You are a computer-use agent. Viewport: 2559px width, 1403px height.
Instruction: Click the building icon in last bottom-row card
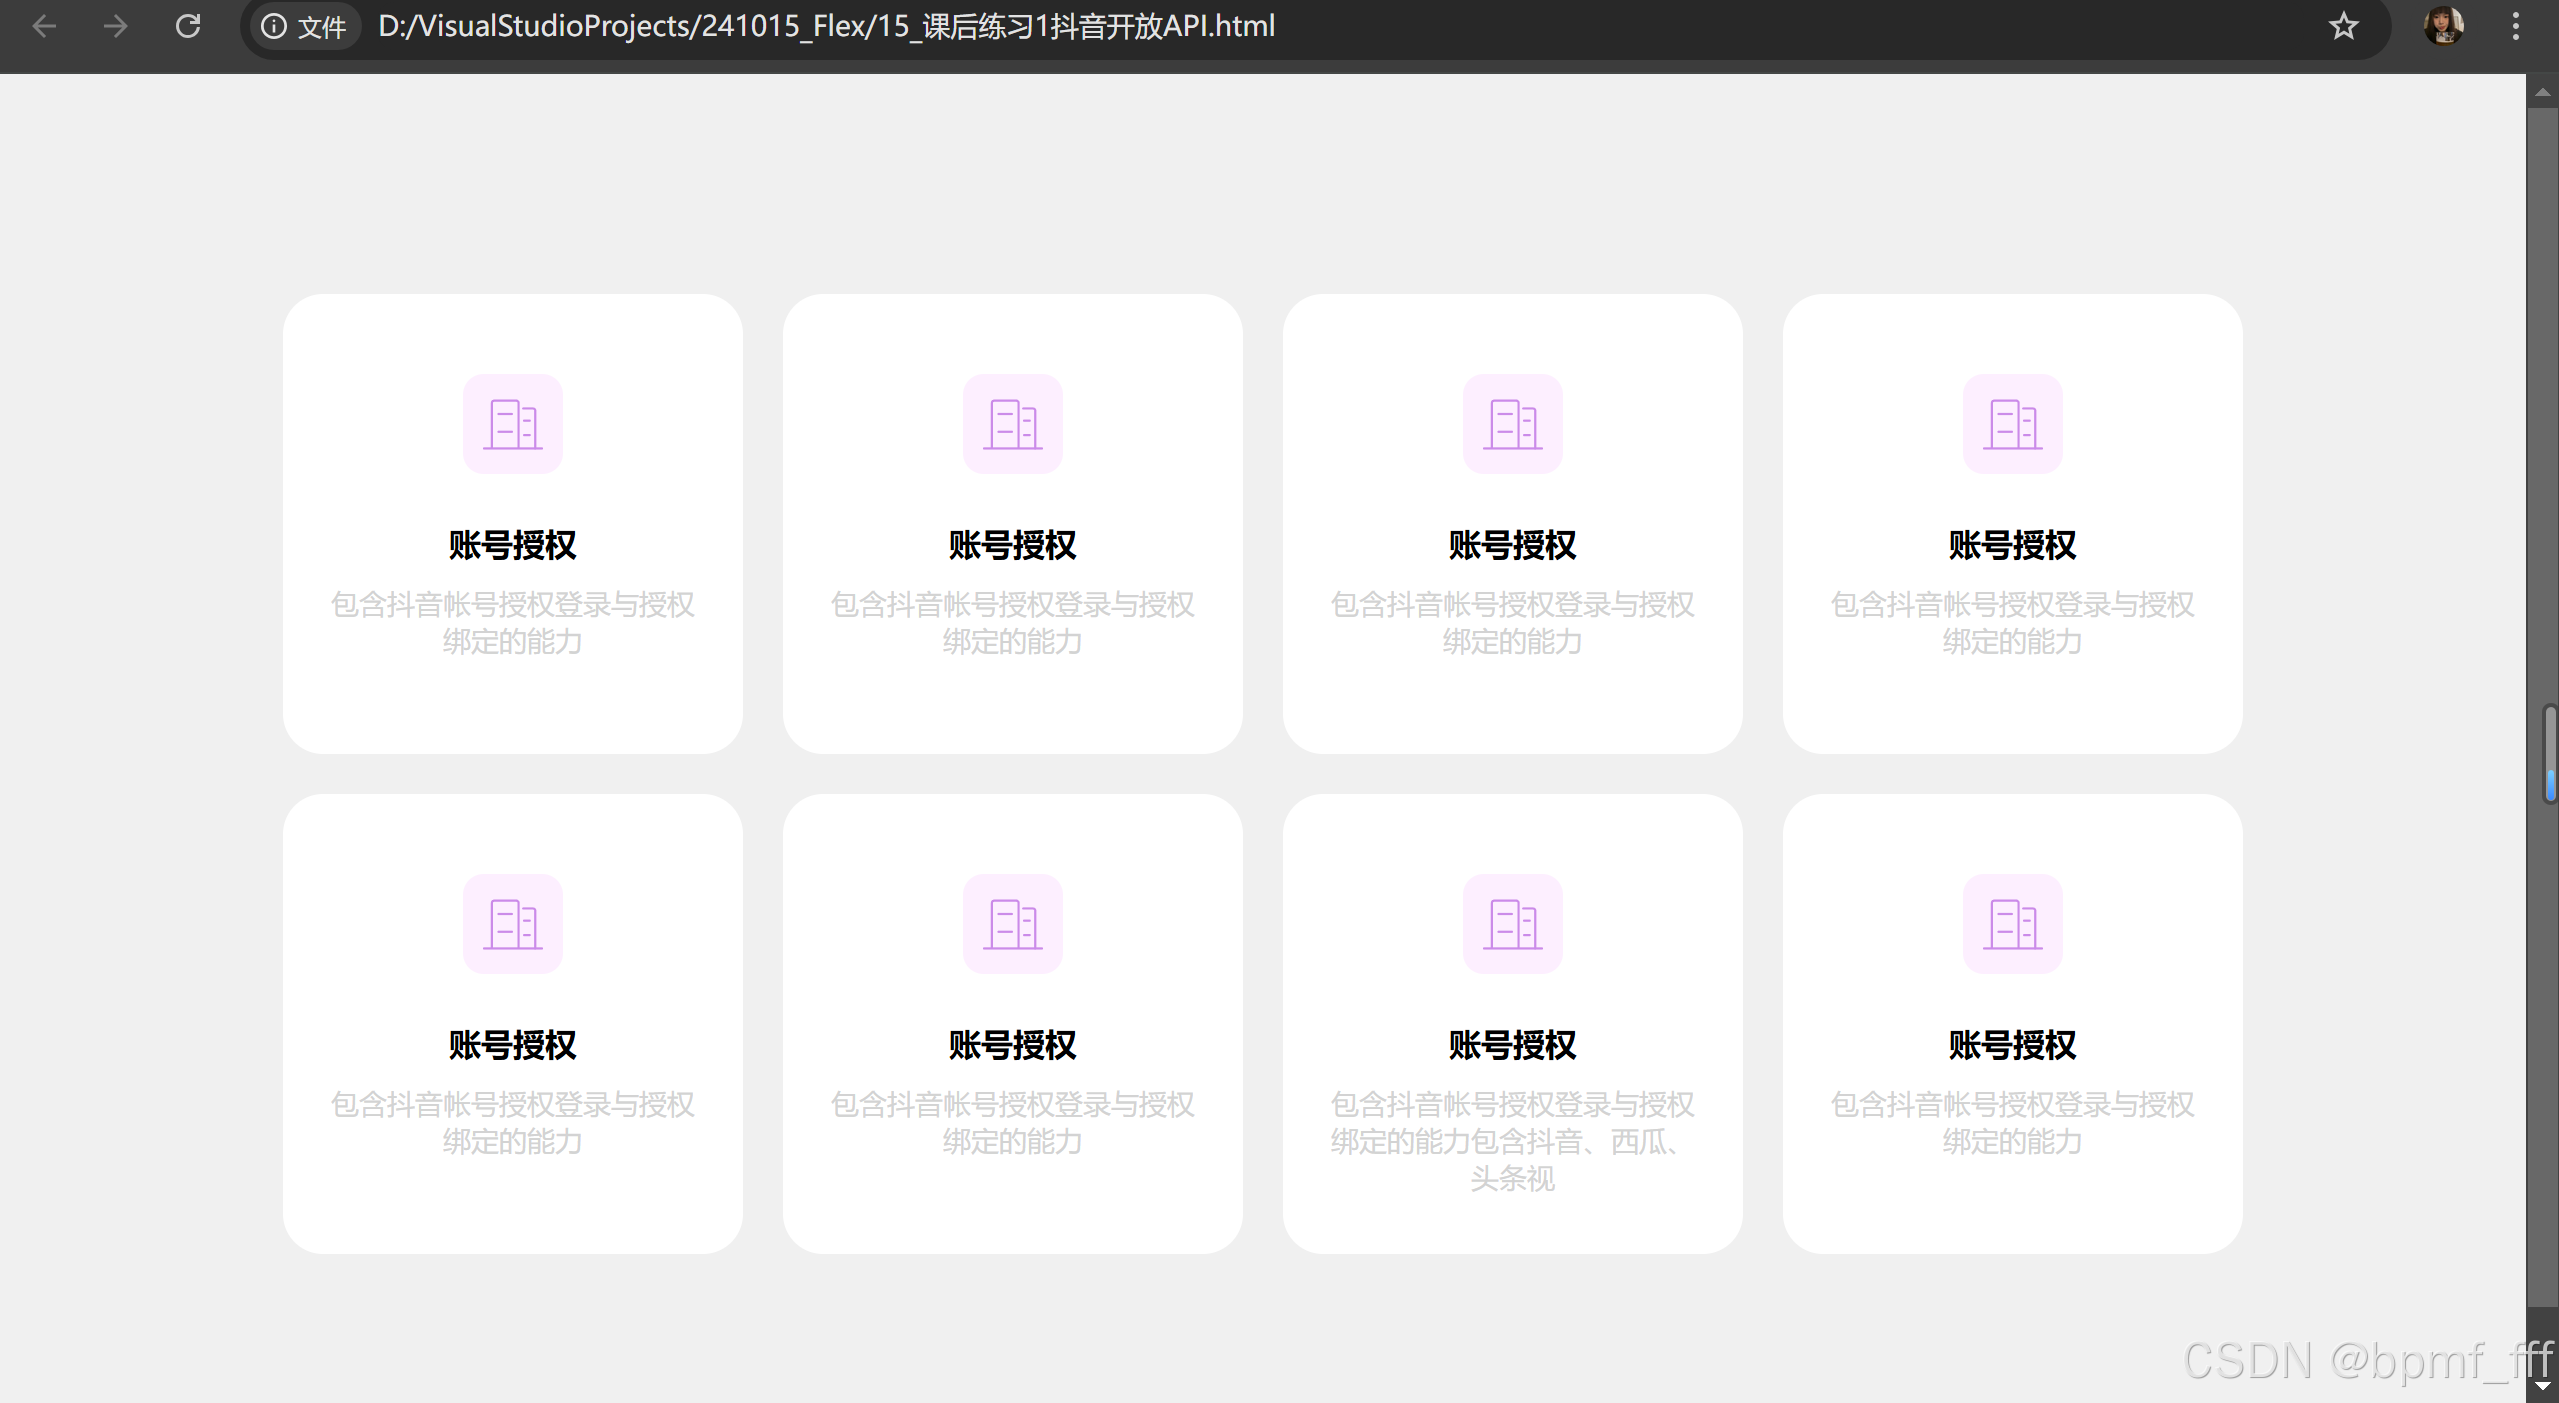pyautogui.click(x=2012, y=924)
